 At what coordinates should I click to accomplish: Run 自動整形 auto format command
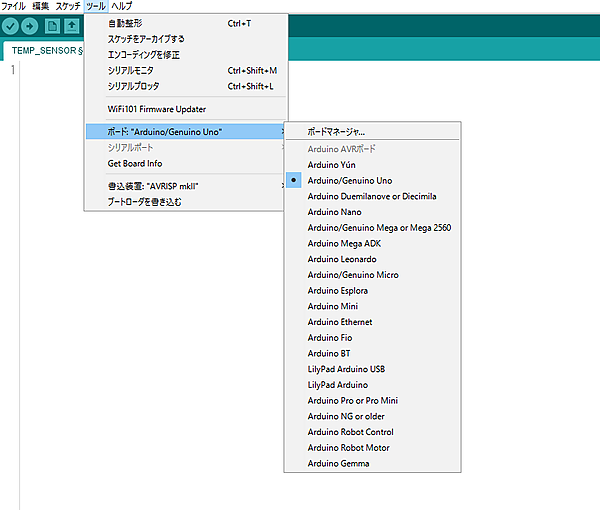coord(126,23)
